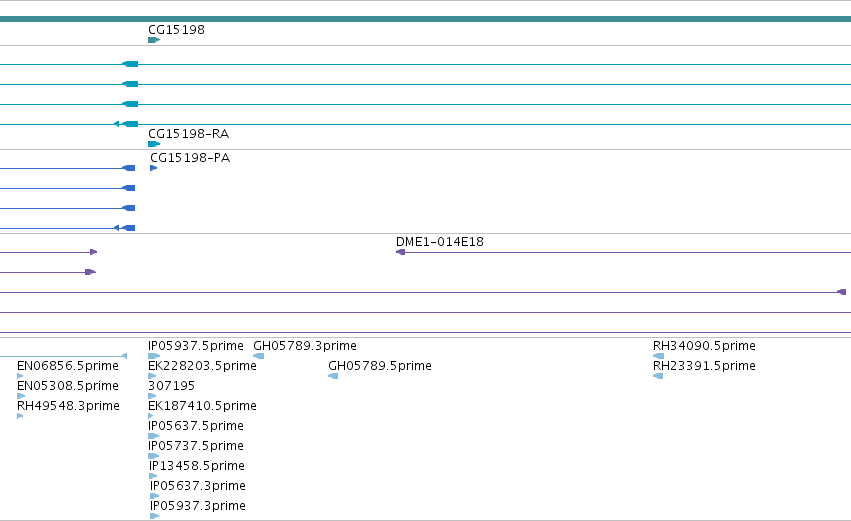Viewport: 851px width, 521px height.
Task: Select the GH05789.5prime EST glyph
Action: coord(333,377)
